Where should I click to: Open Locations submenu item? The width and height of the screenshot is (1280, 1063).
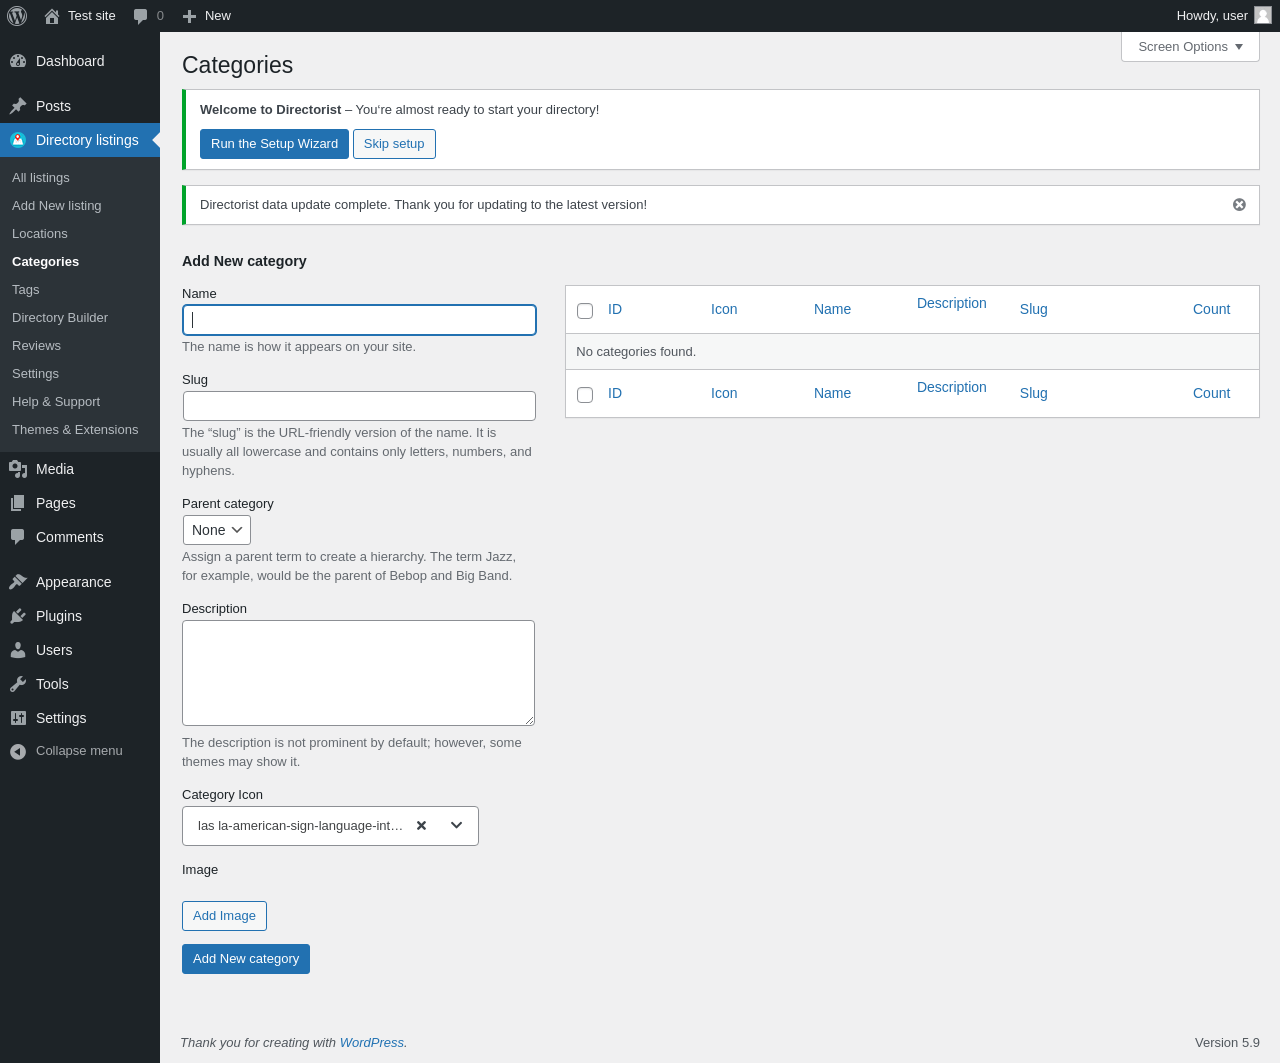(40, 234)
